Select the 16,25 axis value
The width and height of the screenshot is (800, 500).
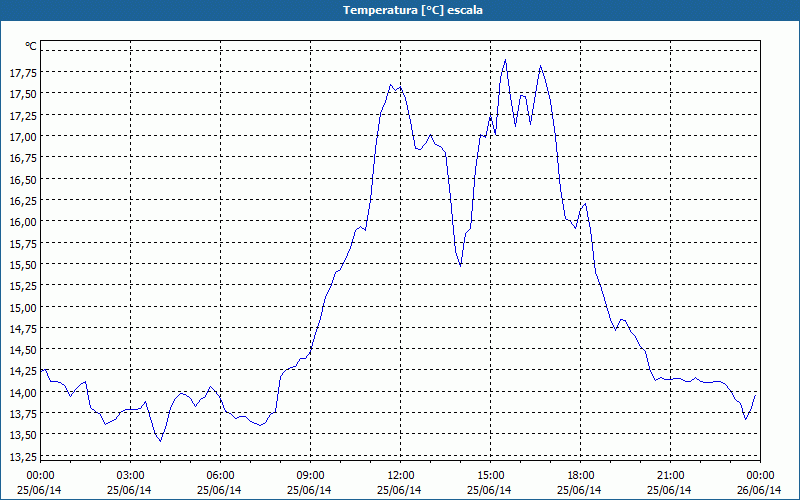tap(23, 201)
